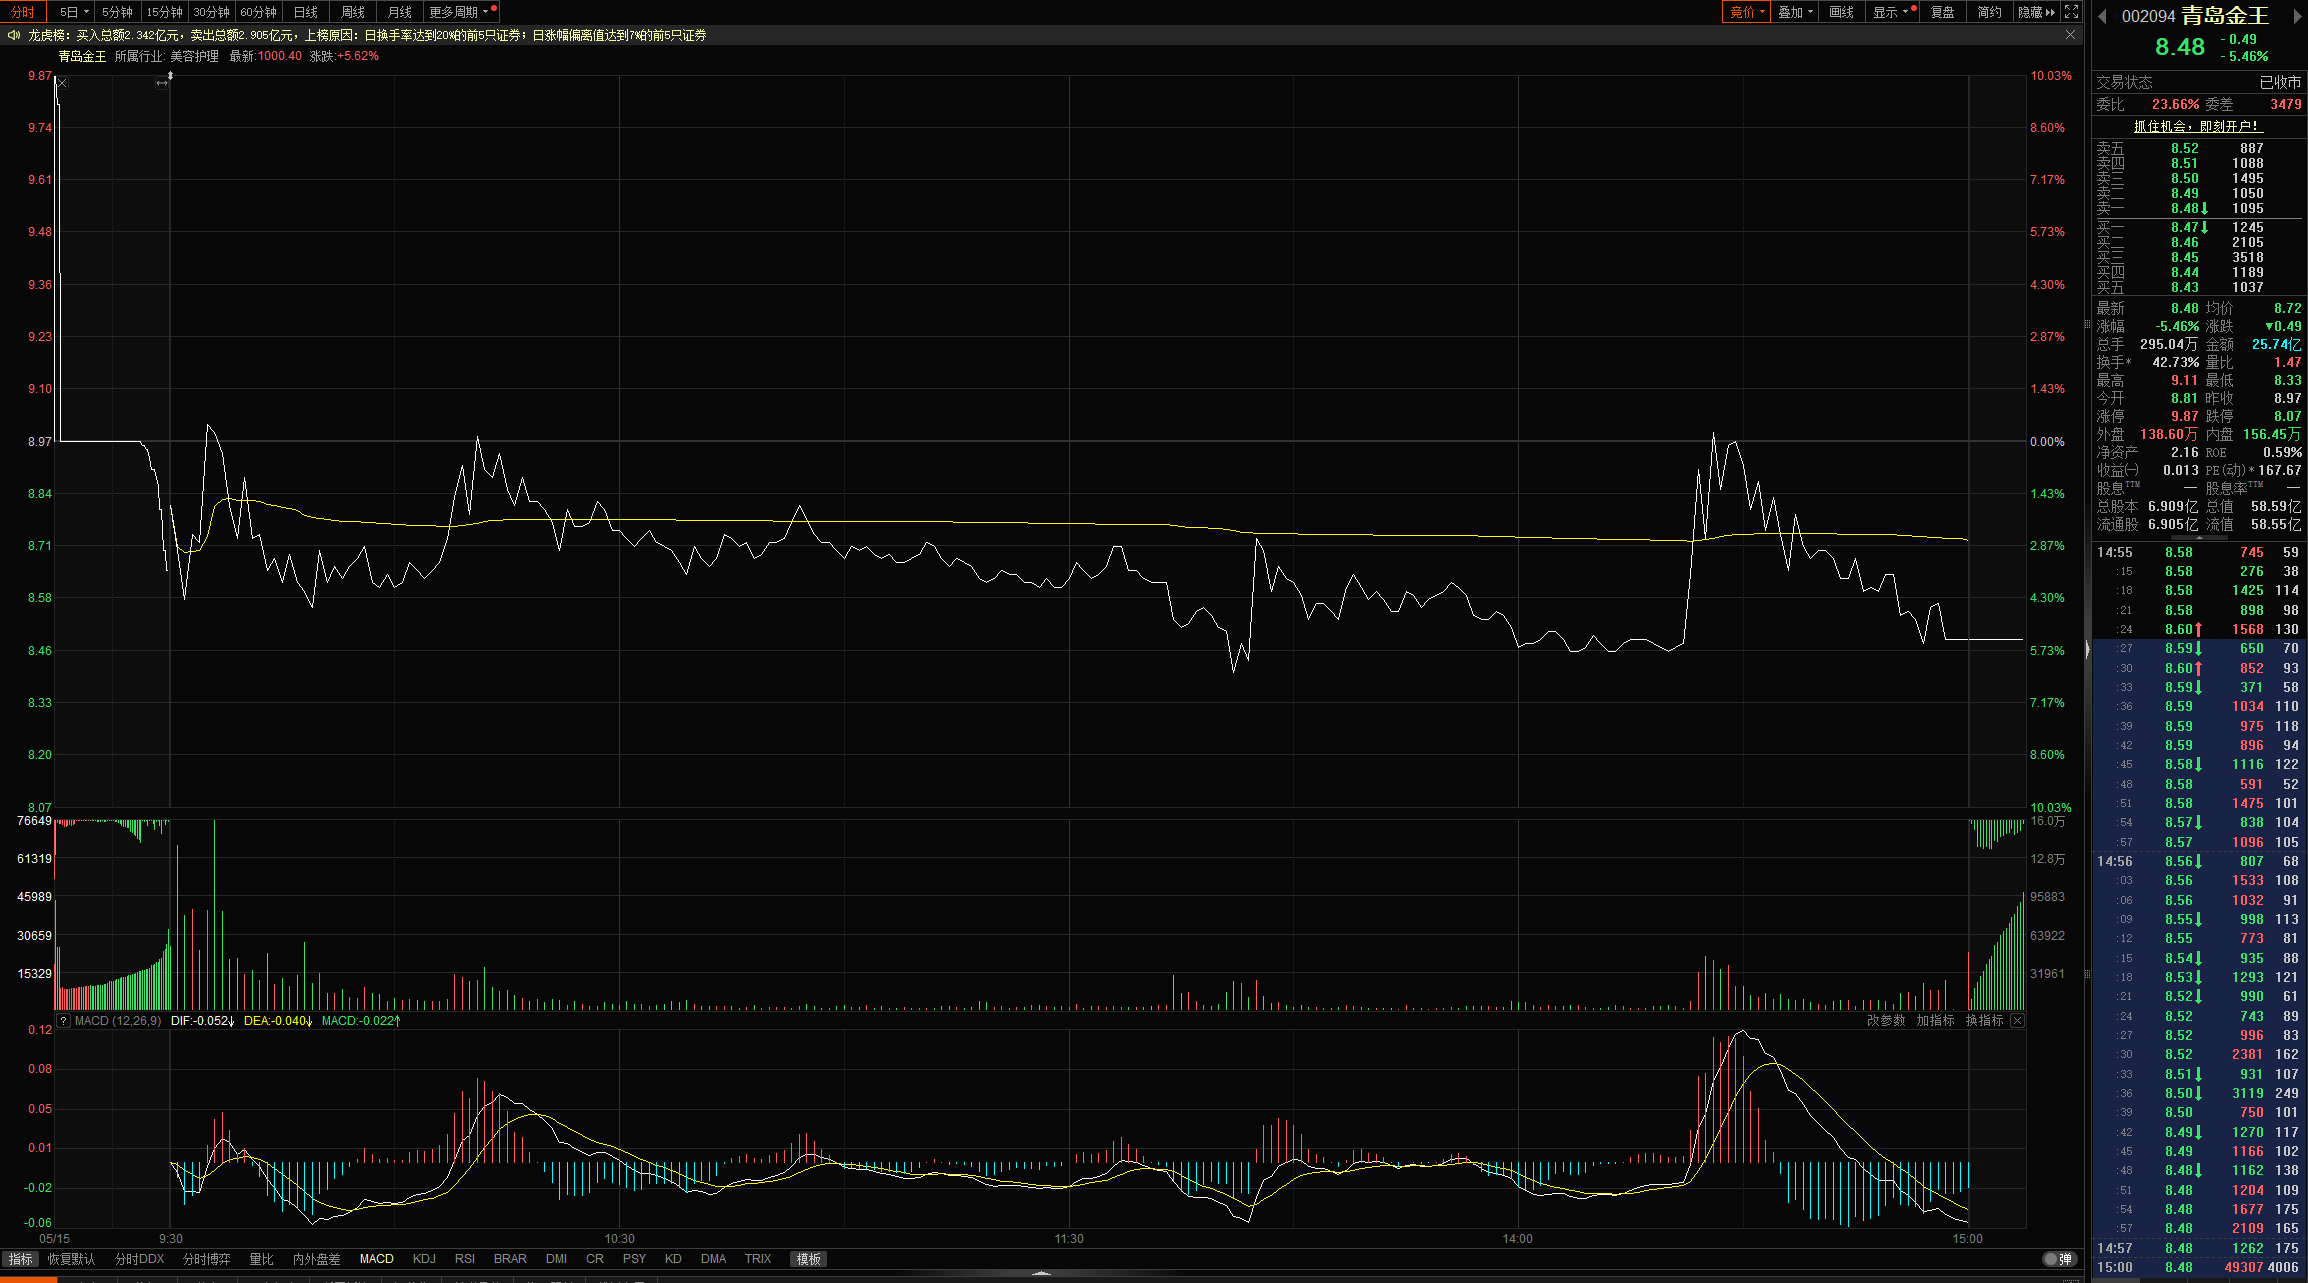Switch to 简约 simple mode
The image size is (2308, 1283).
tap(1990, 12)
